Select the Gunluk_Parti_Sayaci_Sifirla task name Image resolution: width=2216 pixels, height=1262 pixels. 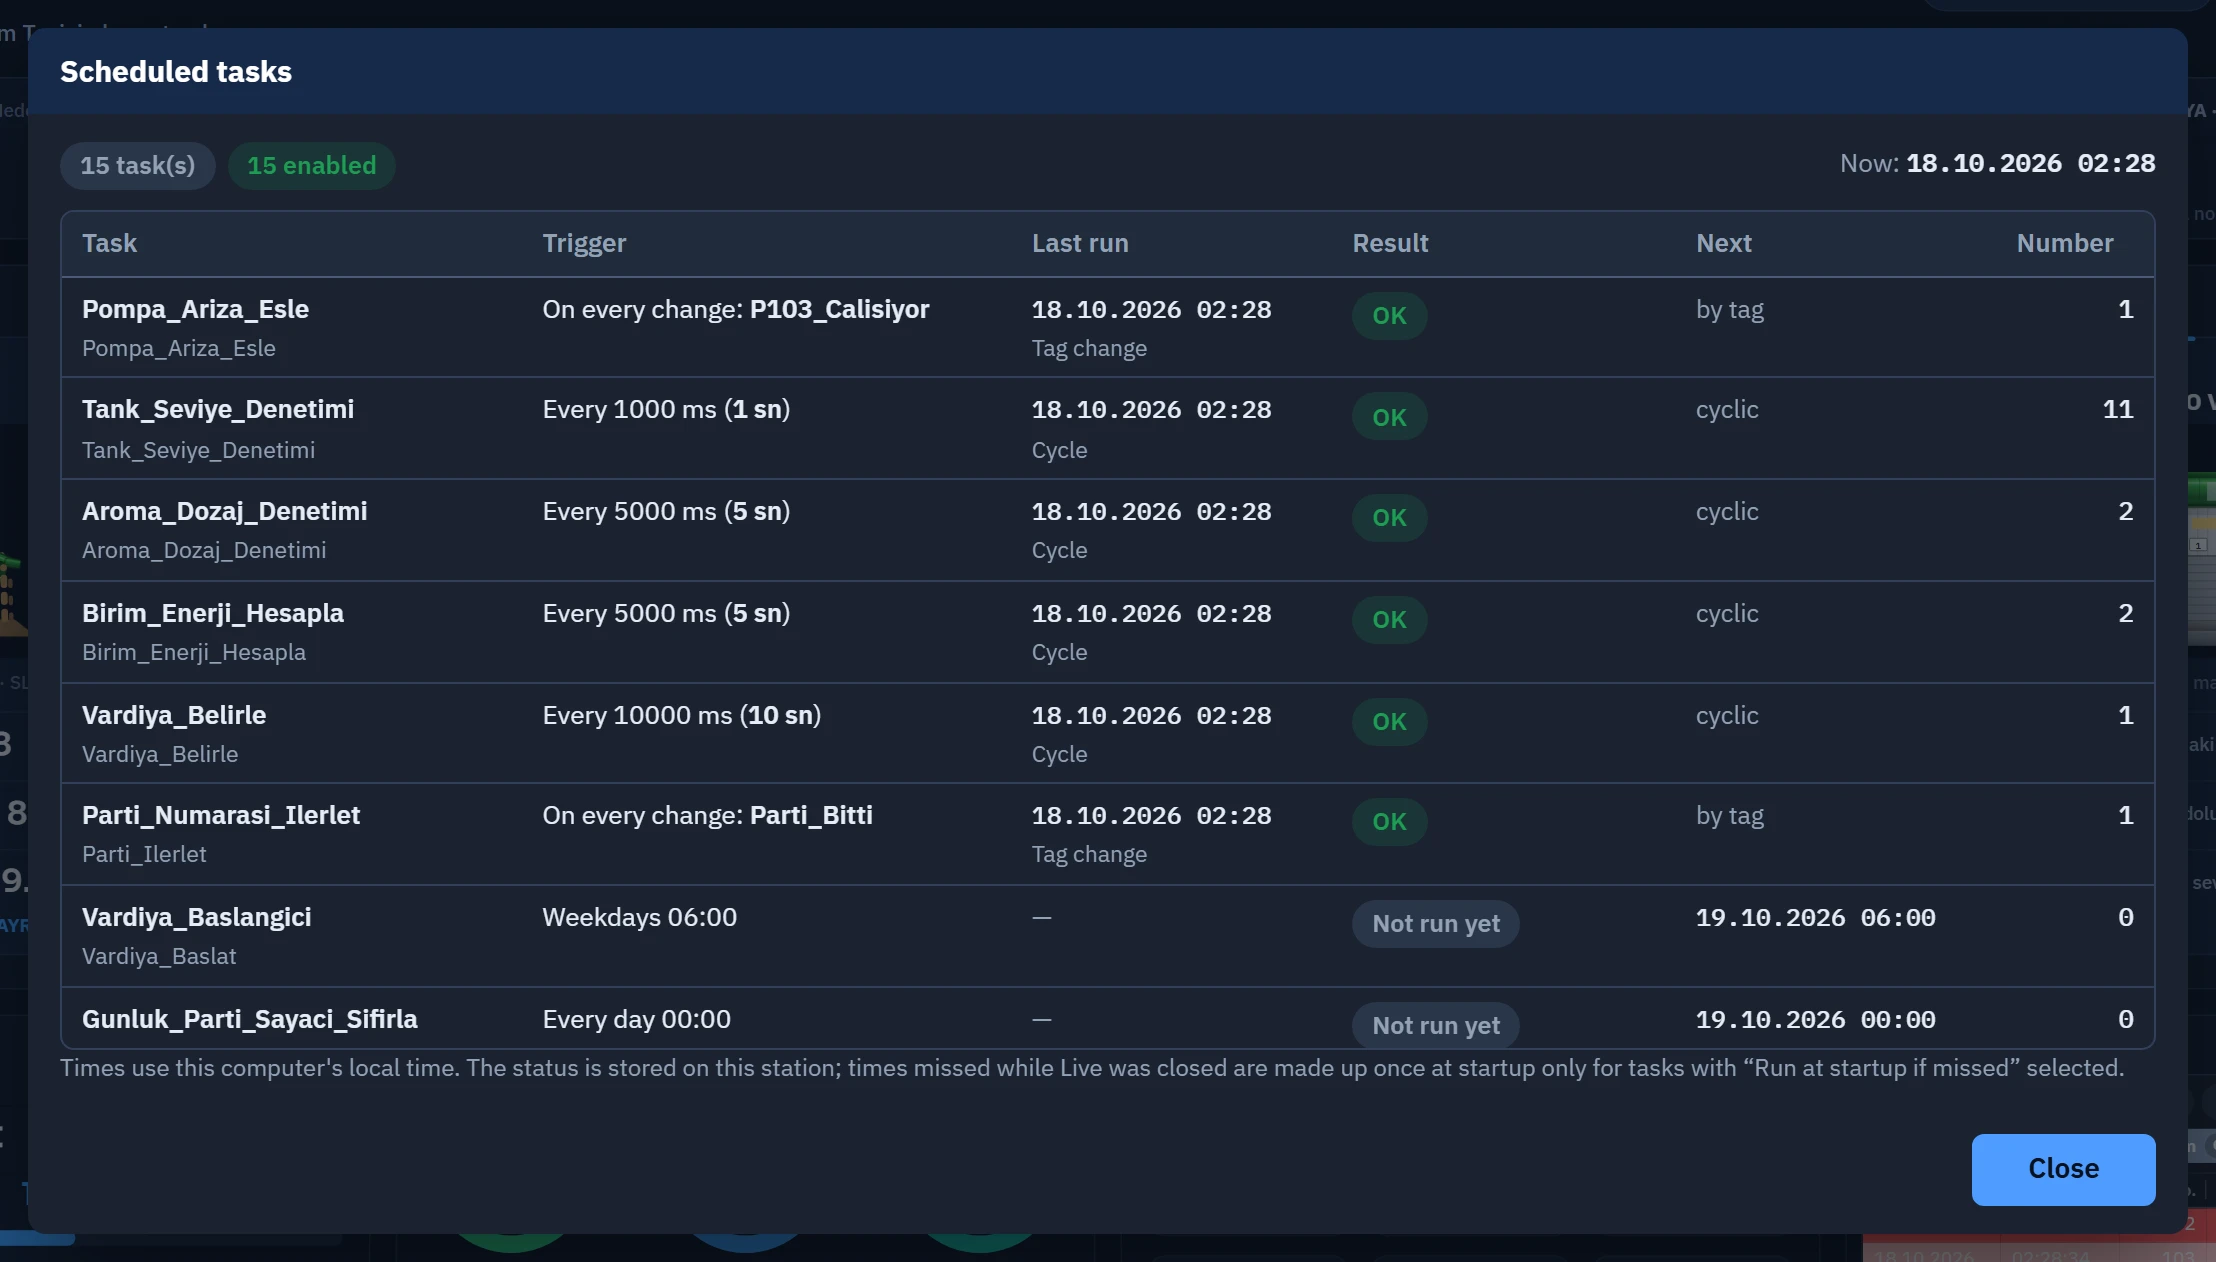[x=250, y=1019]
